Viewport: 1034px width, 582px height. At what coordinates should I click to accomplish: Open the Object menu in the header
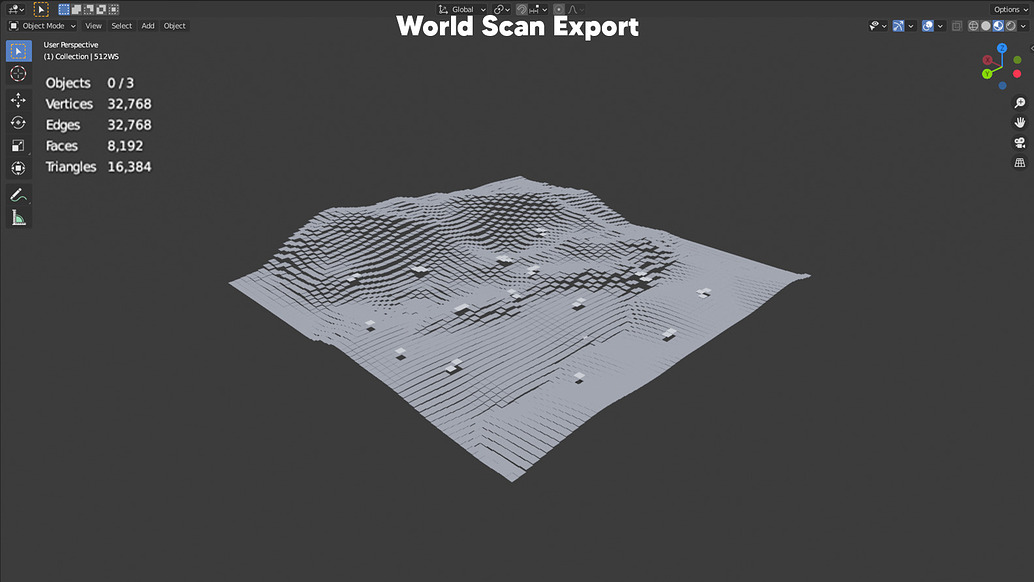(174, 25)
